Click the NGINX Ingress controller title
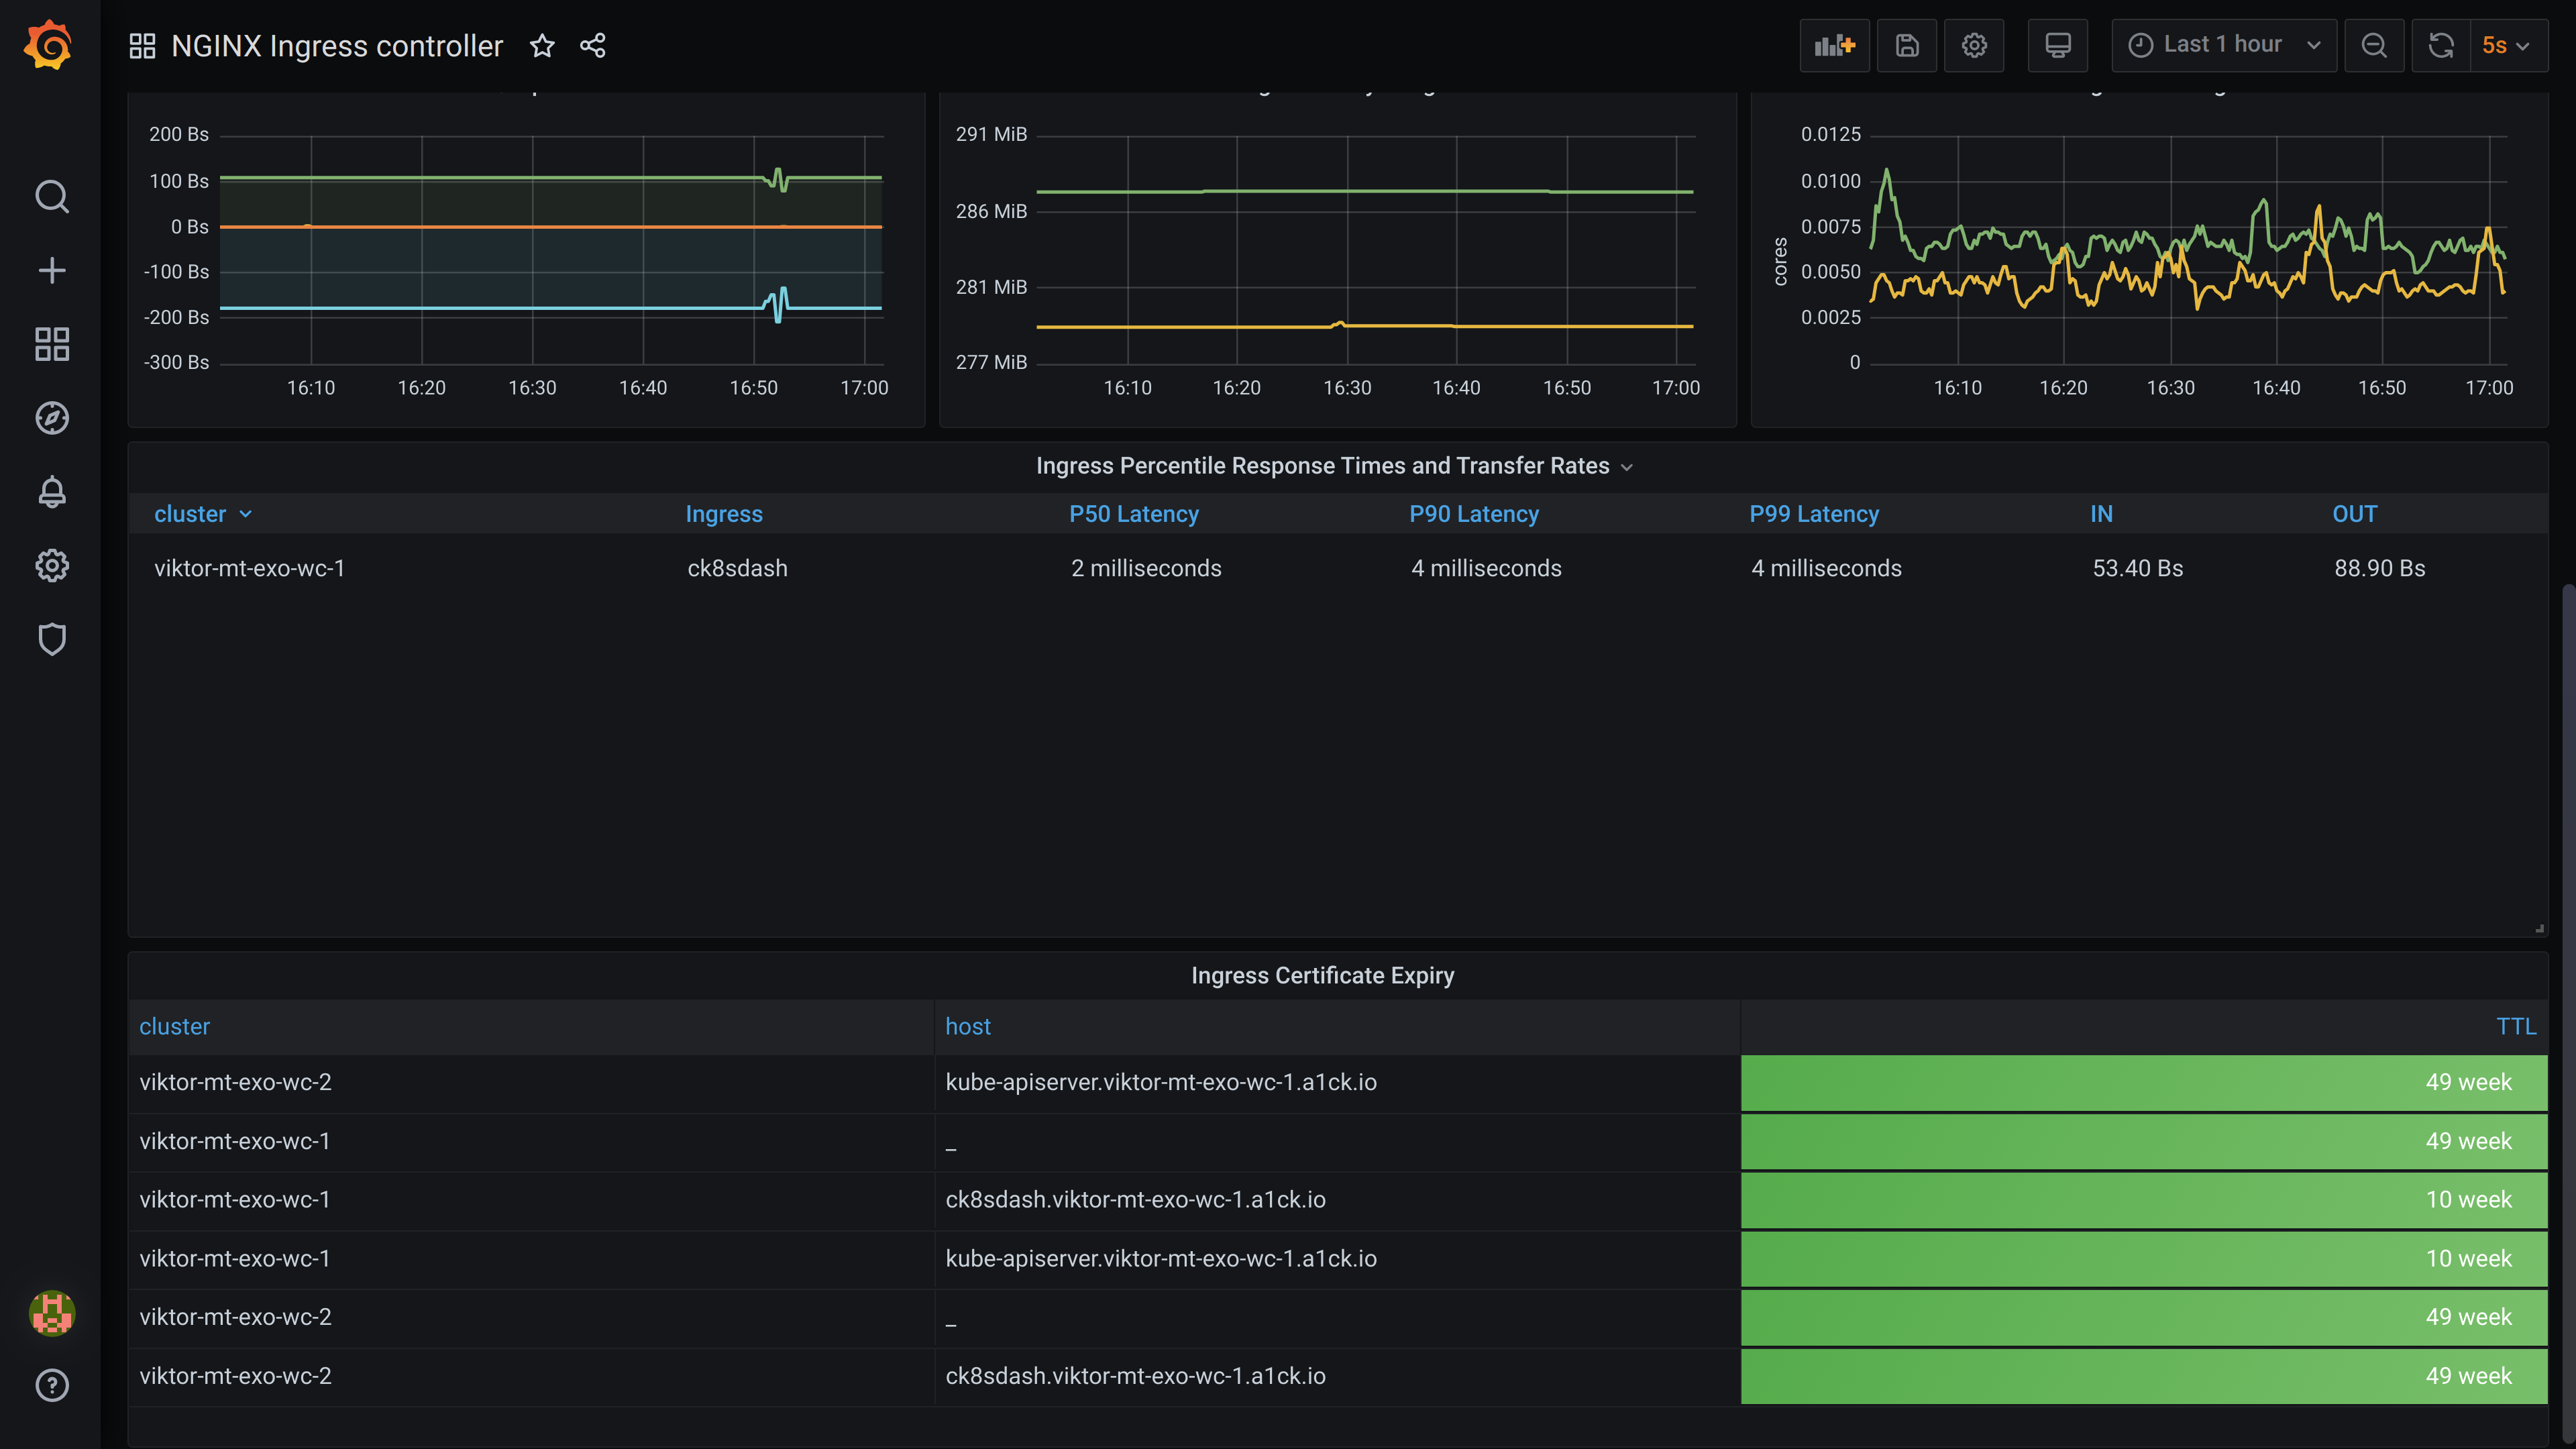2576x1449 pixels. (337, 46)
